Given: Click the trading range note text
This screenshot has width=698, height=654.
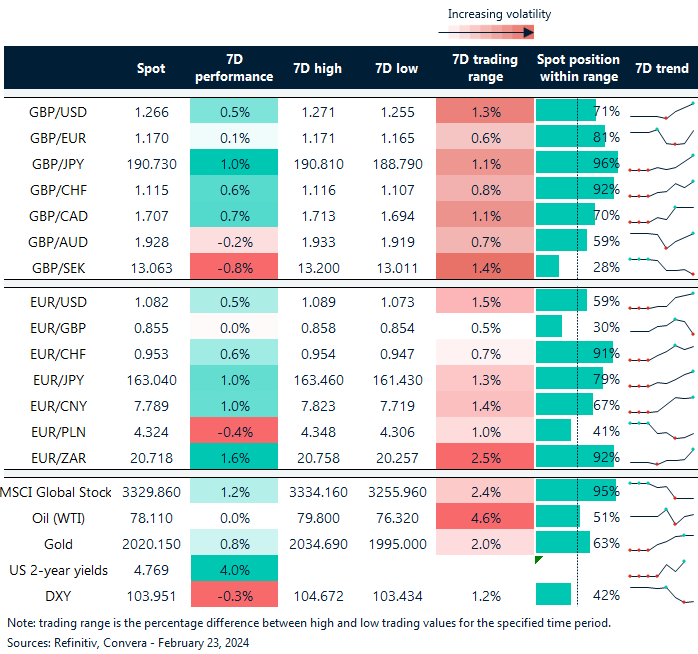Looking at the screenshot, I should [309, 622].
